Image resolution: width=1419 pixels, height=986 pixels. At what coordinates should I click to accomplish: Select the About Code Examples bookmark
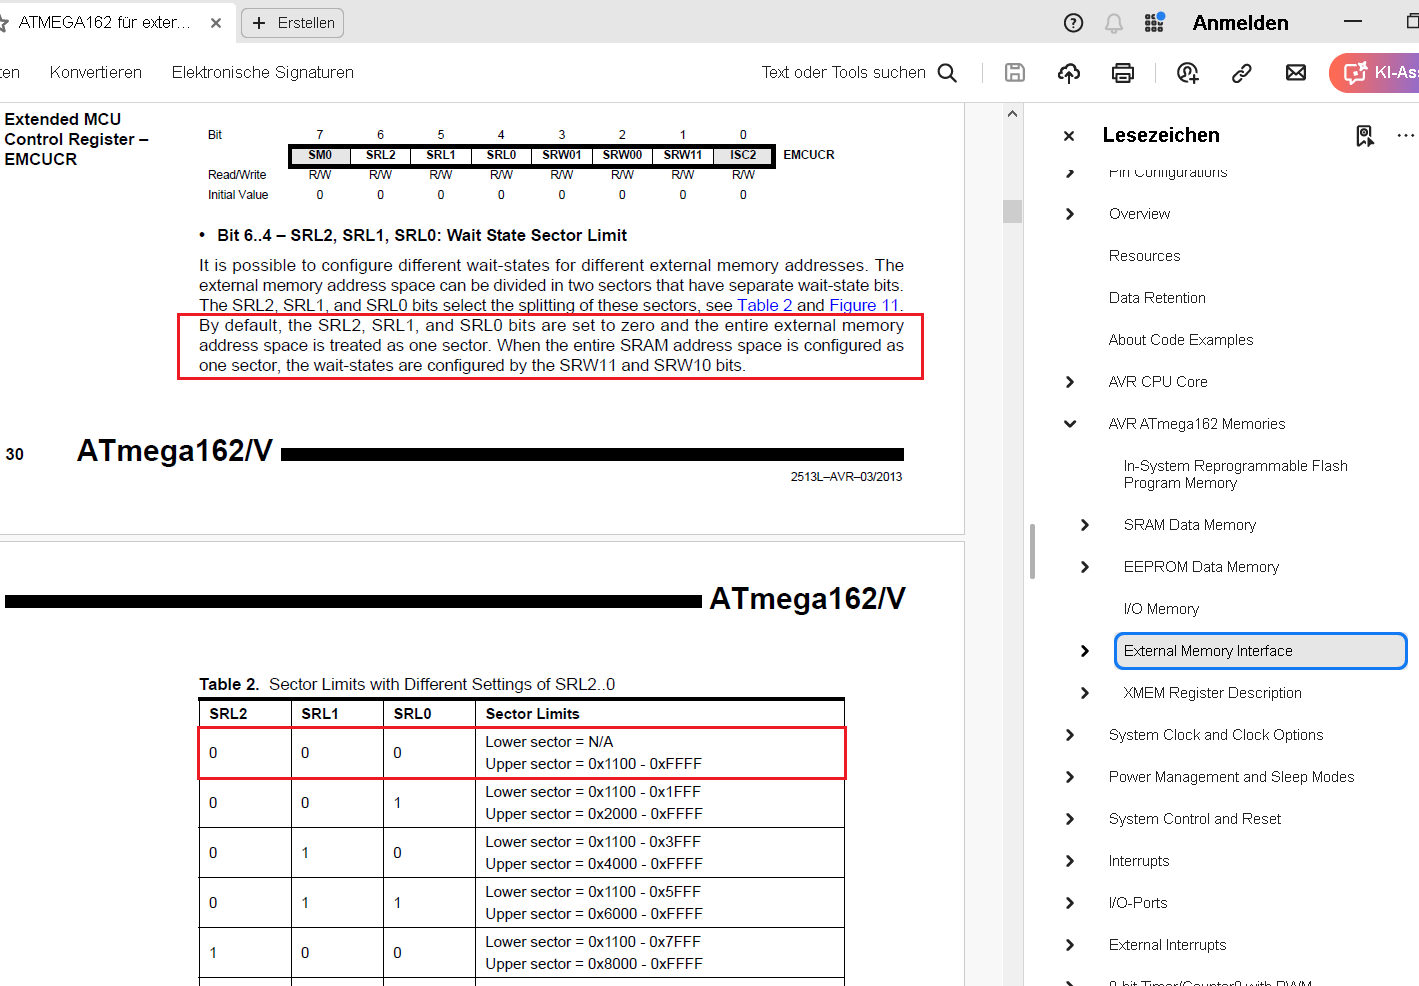1181,340
